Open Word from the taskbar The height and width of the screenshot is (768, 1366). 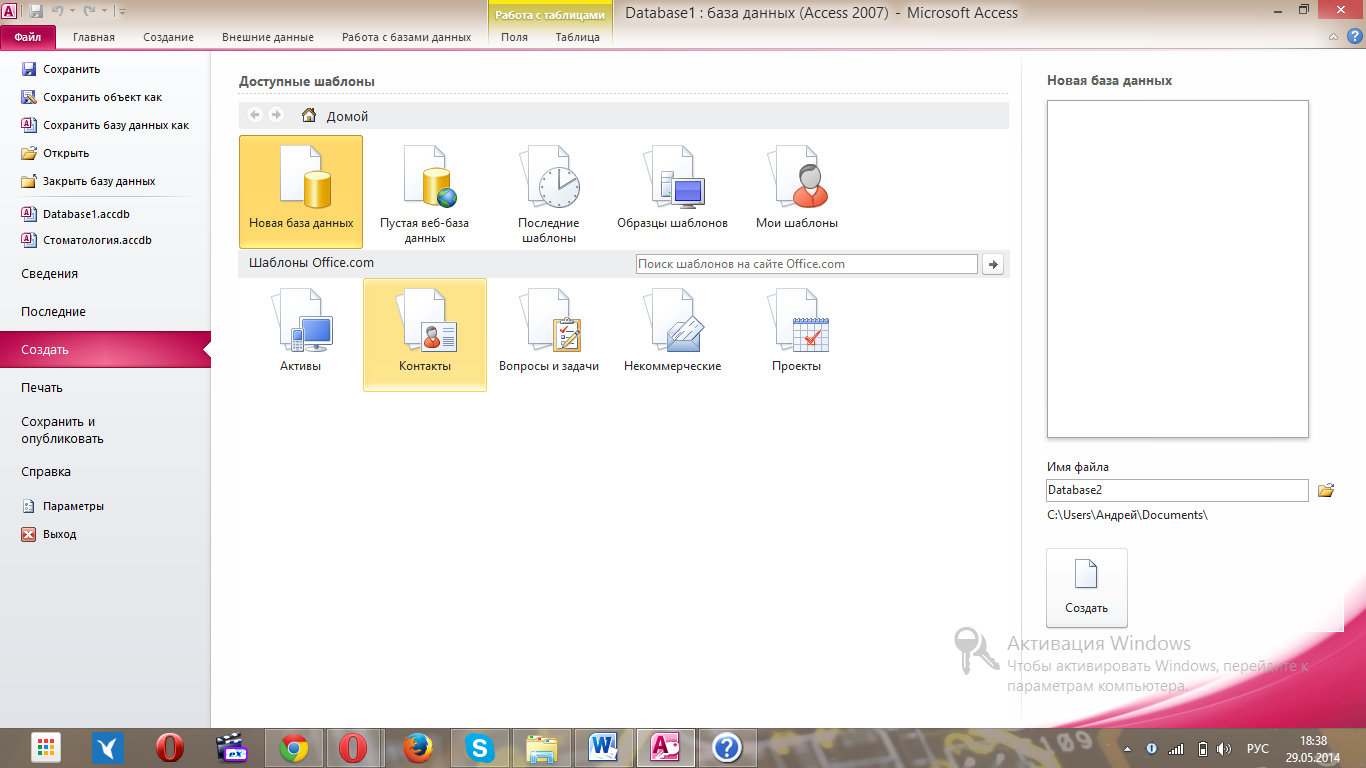[x=604, y=747]
